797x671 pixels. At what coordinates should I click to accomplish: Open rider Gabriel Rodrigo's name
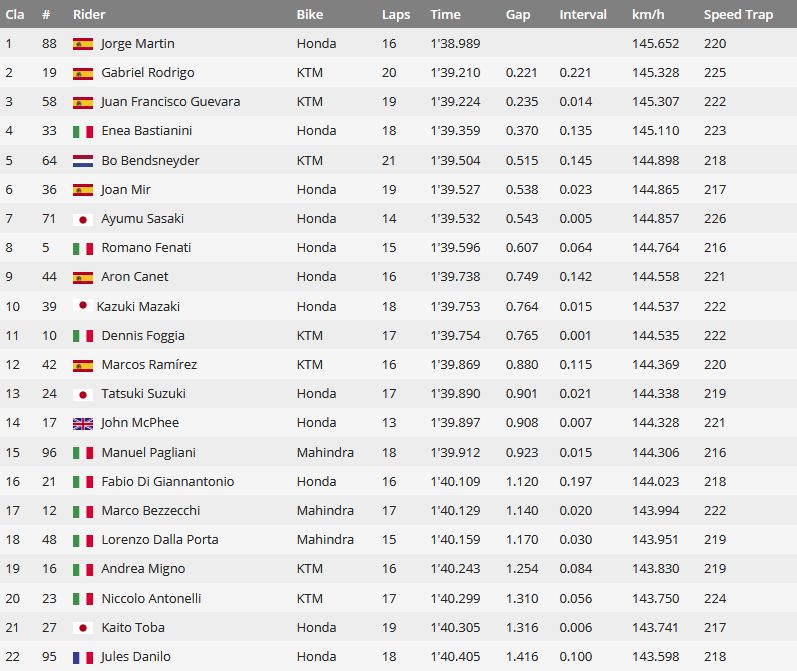pyautogui.click(x=148, y=73)
